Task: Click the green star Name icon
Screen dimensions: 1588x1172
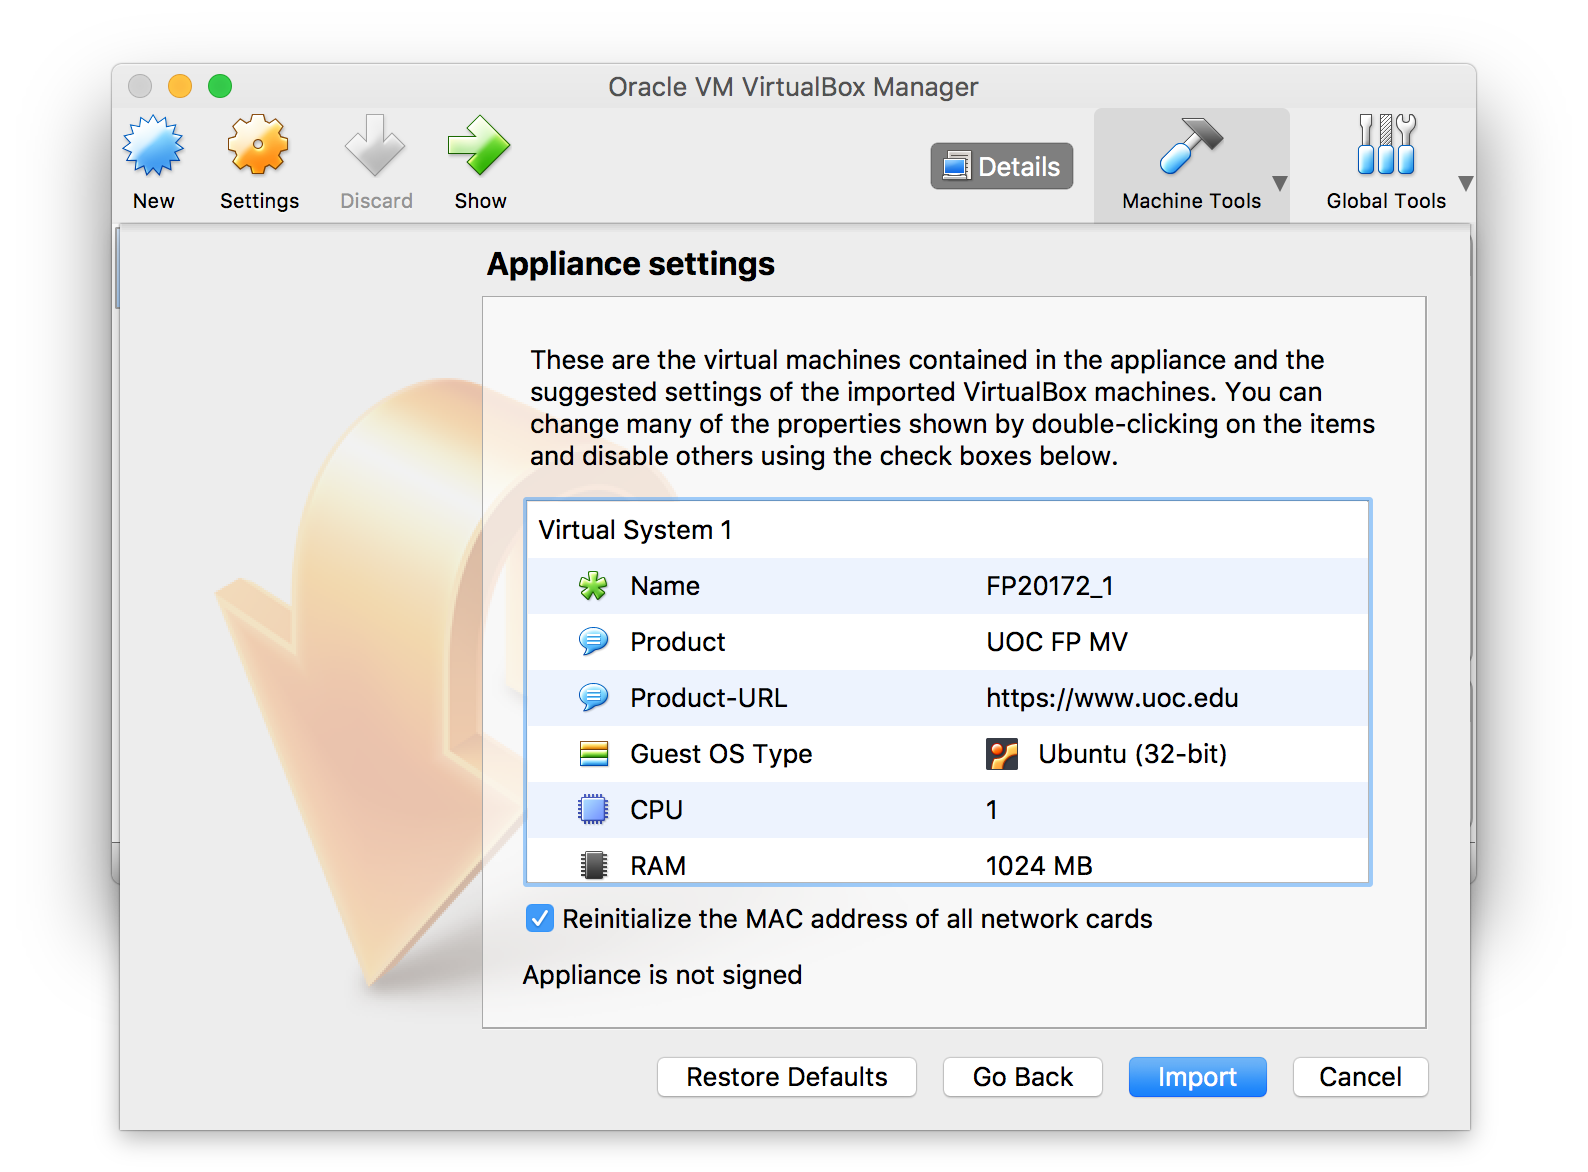Action: pos(593,586)
